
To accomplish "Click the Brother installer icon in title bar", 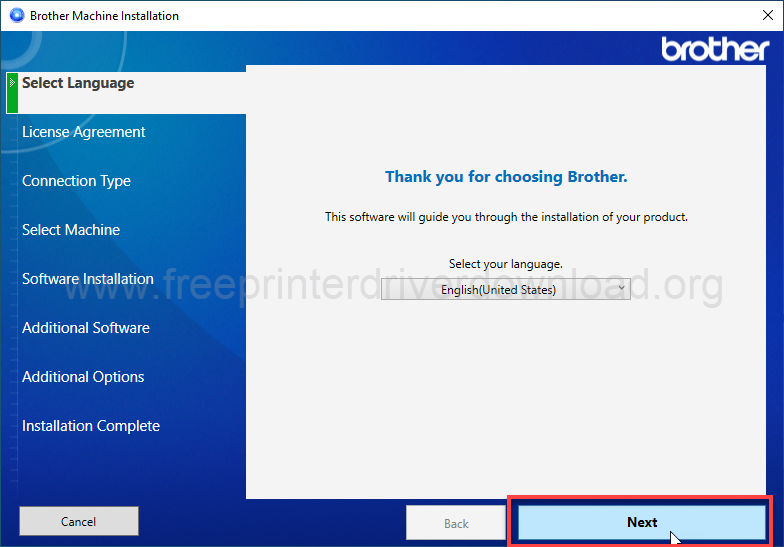I will click(x=15, y=16).
